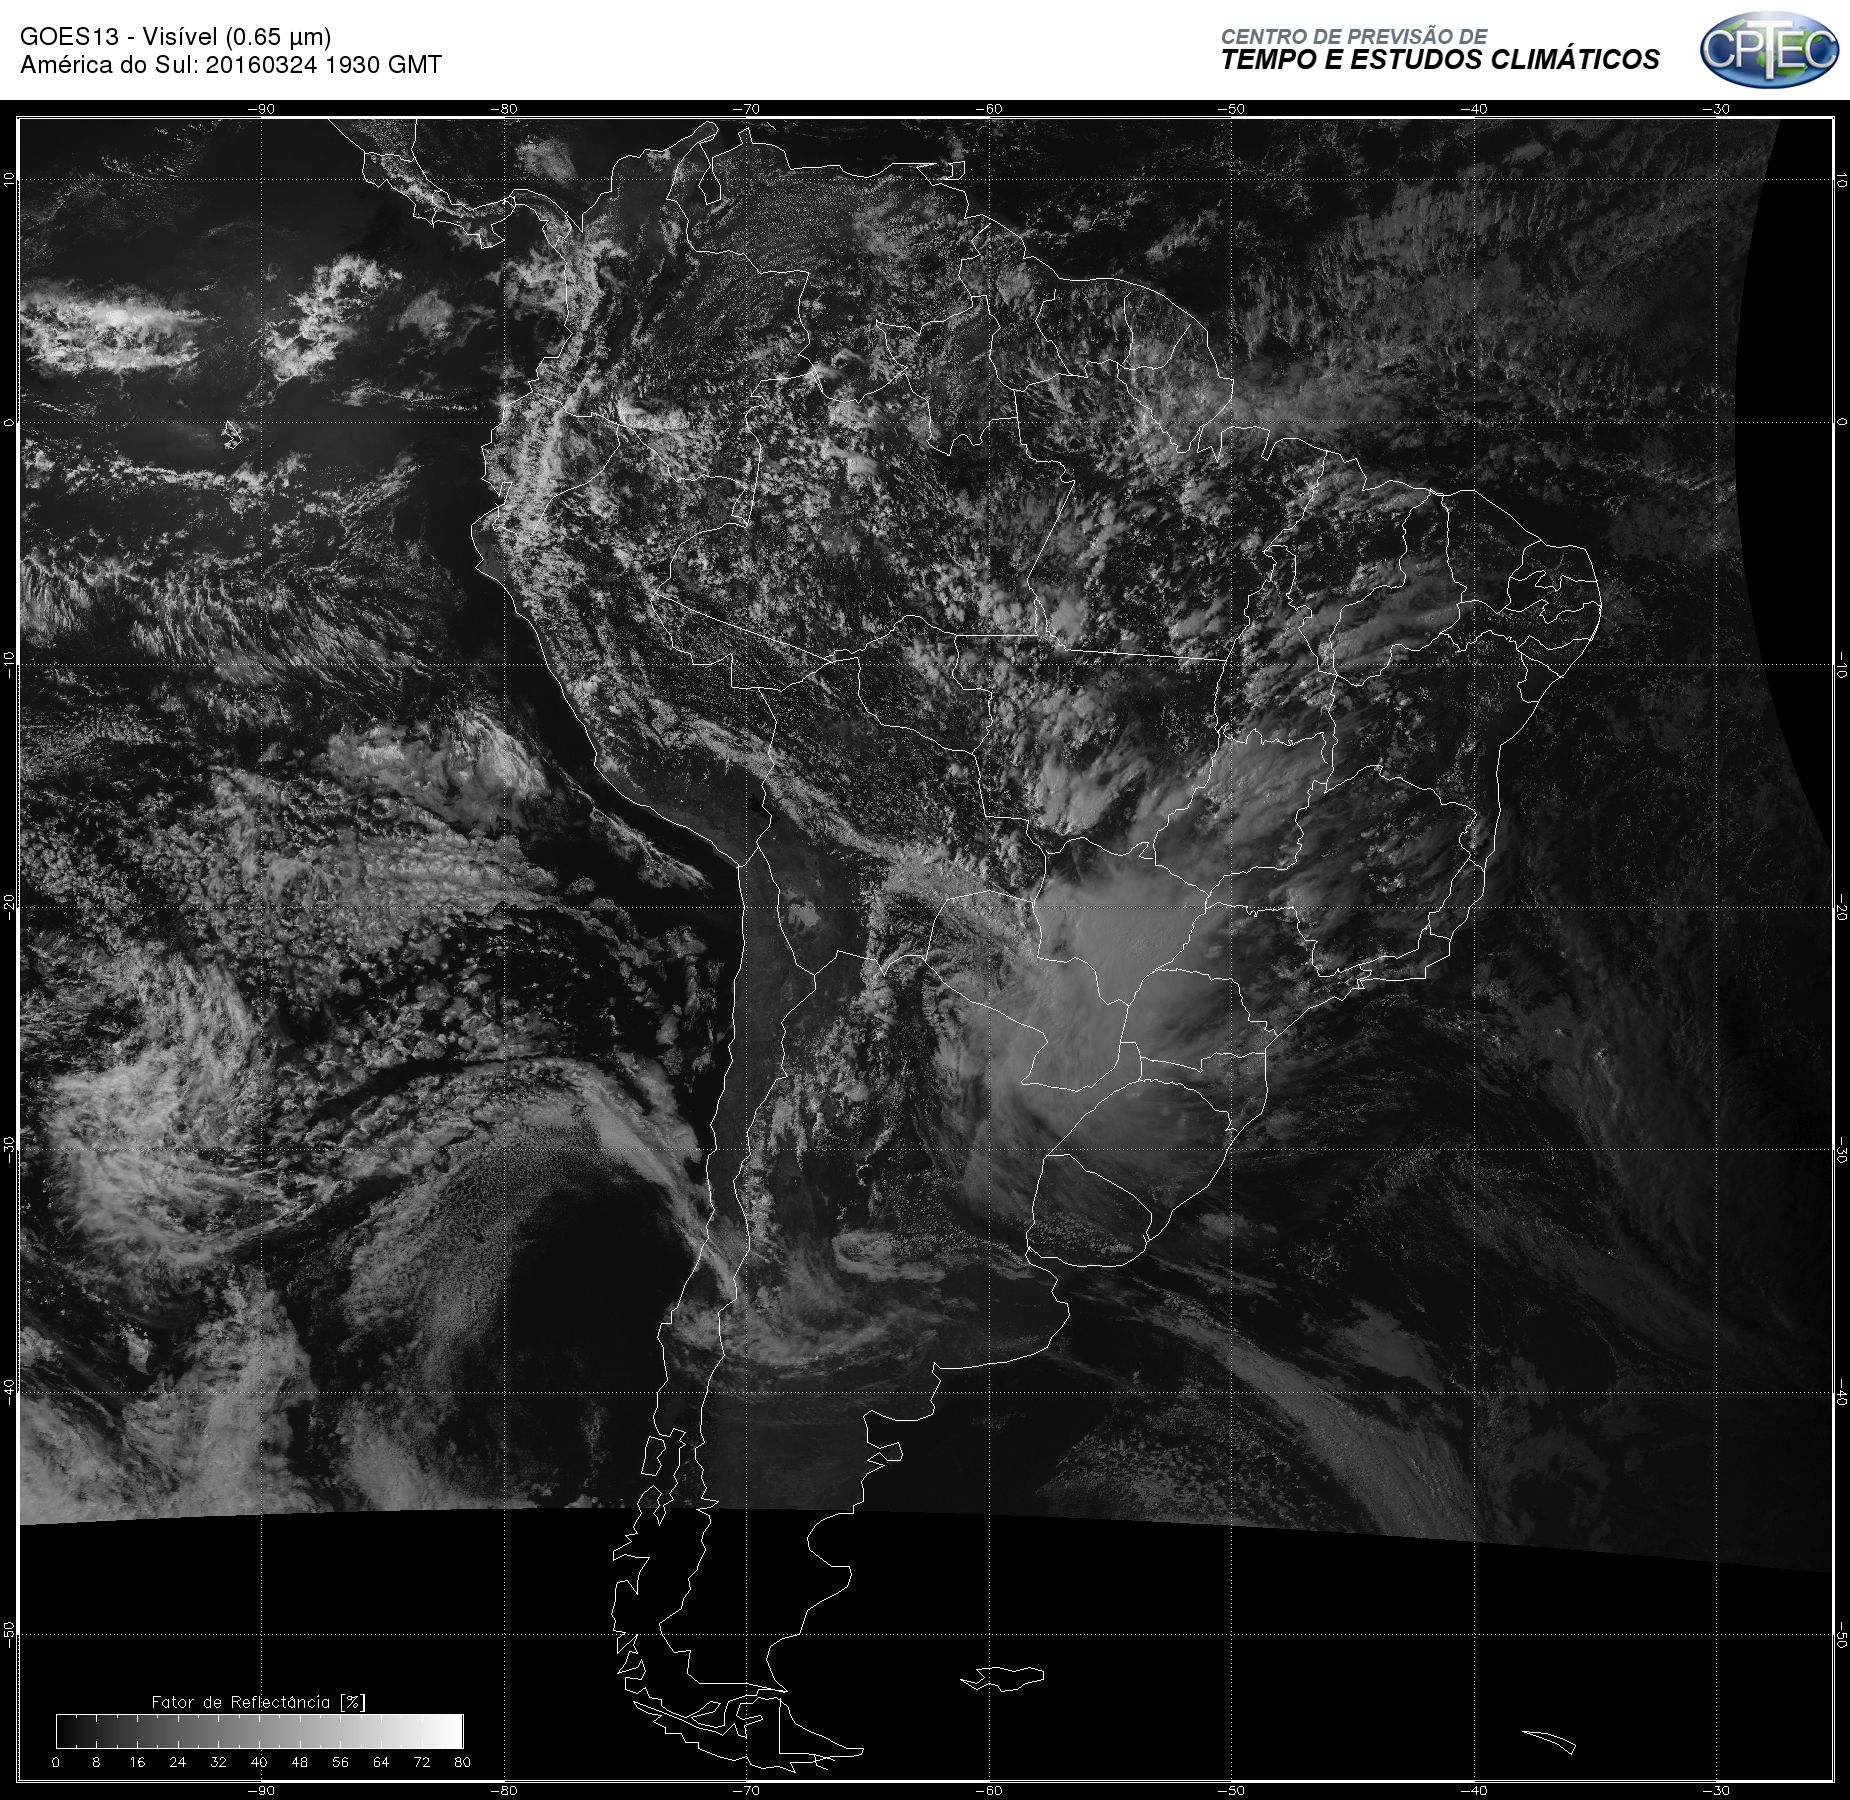This screenshot has height=1800, width=1850.
Task: Click the South Georgia island outline
Action: [x=1549, y=1741]
